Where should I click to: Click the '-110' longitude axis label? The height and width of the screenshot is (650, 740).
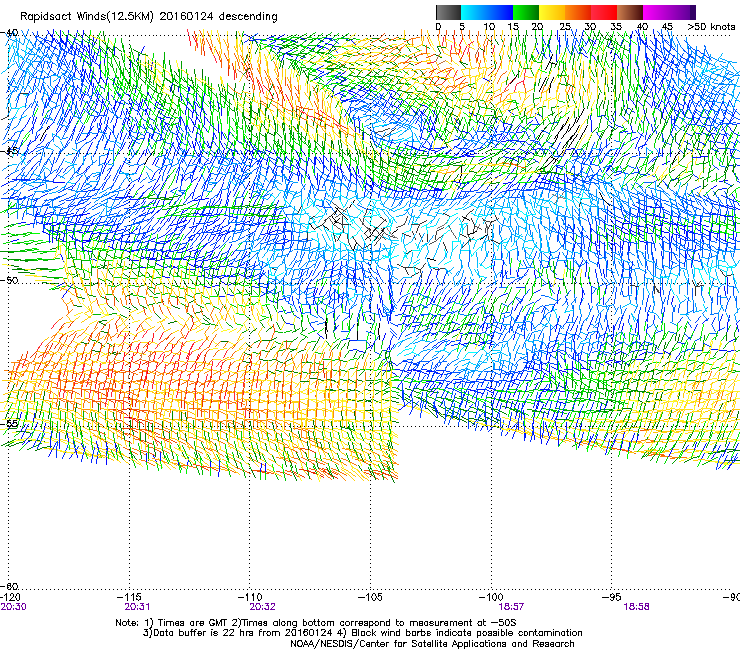coord(250,597)
